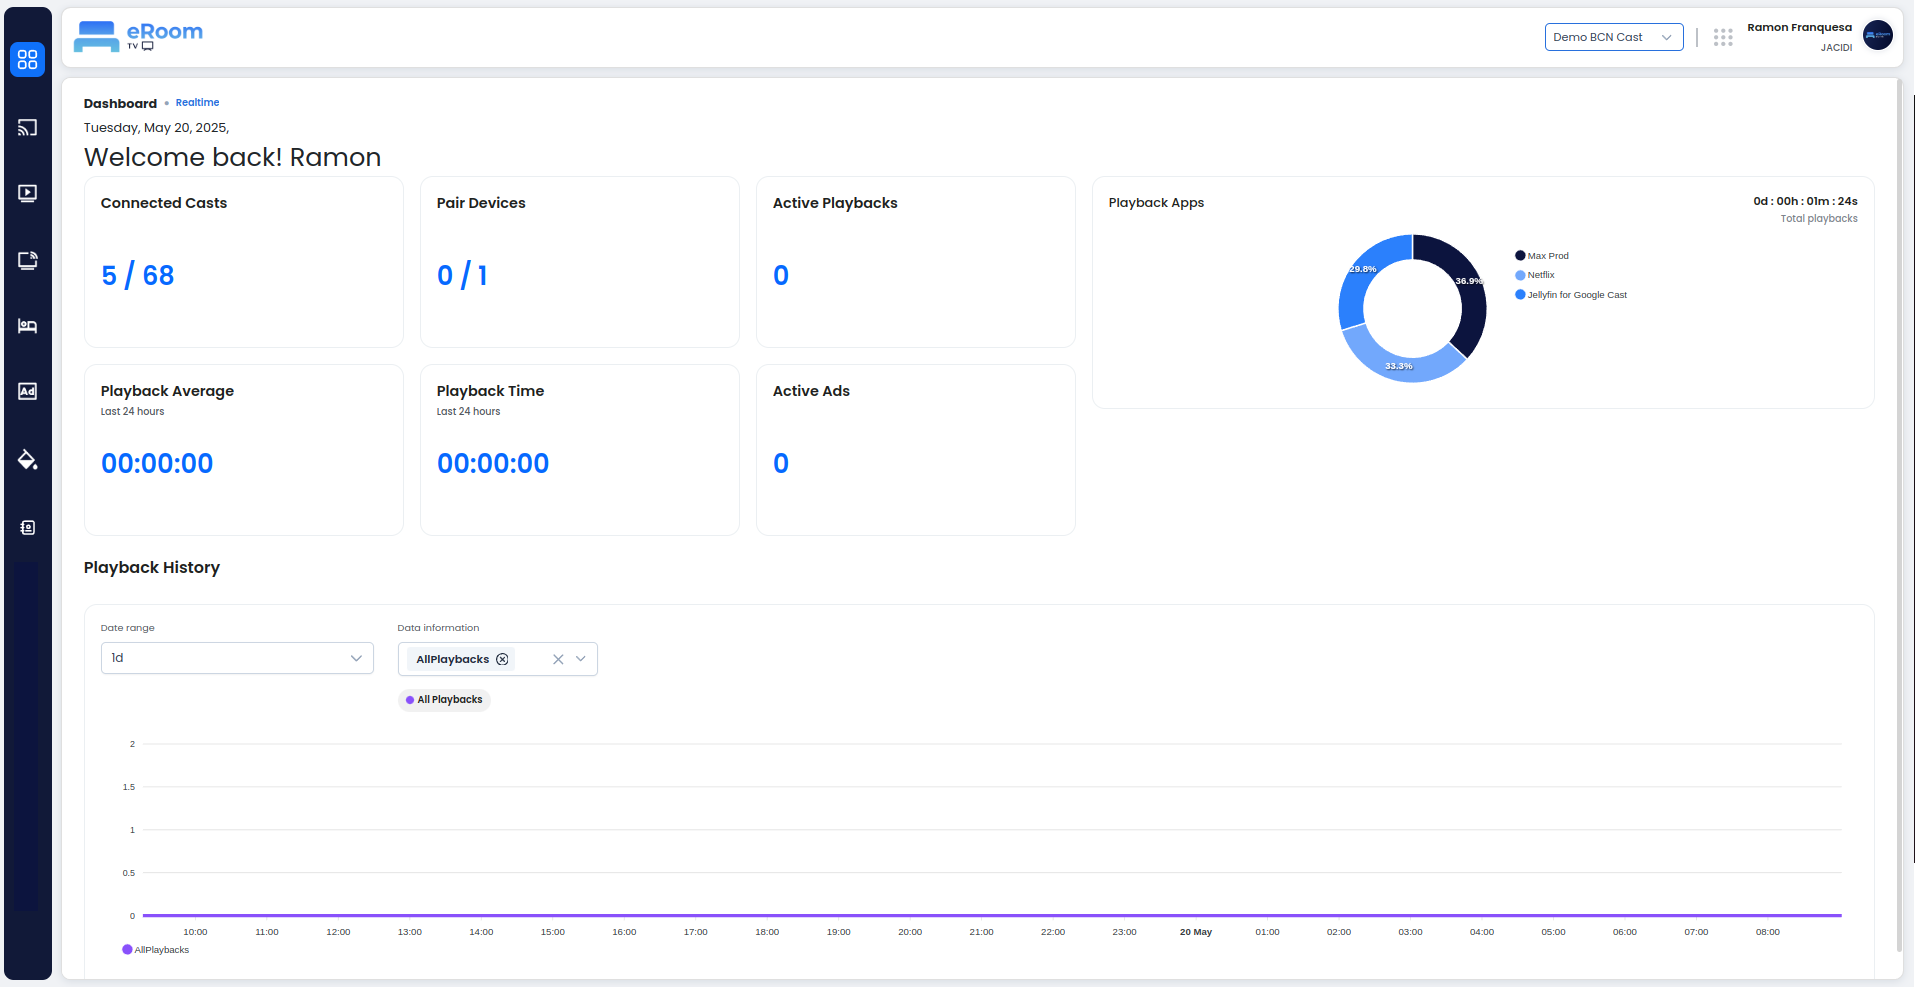Open the paint bucket theming icon
Image resolution: width=1915 pixels, height=987 pixels.
(28, 460)
